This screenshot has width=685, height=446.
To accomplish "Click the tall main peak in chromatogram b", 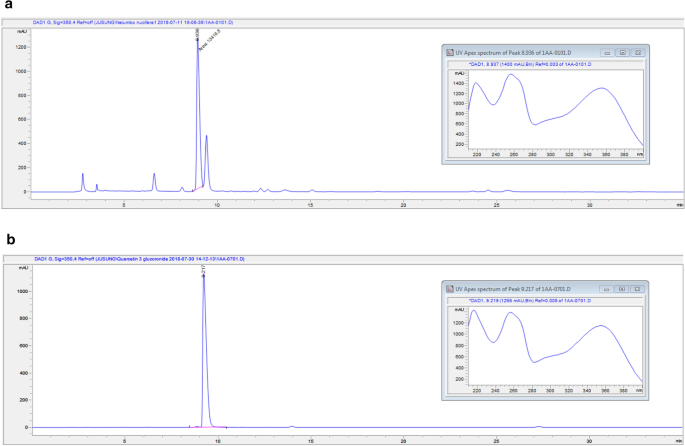I will pyautogui.click(x=204, y=349).
